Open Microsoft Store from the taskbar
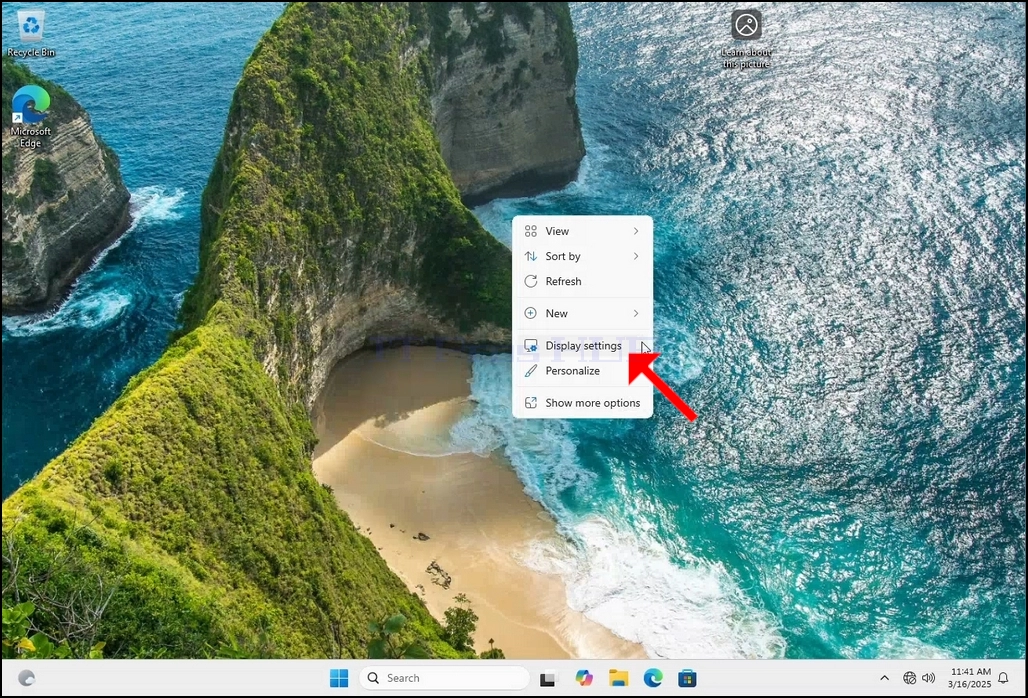 (687, 678)
